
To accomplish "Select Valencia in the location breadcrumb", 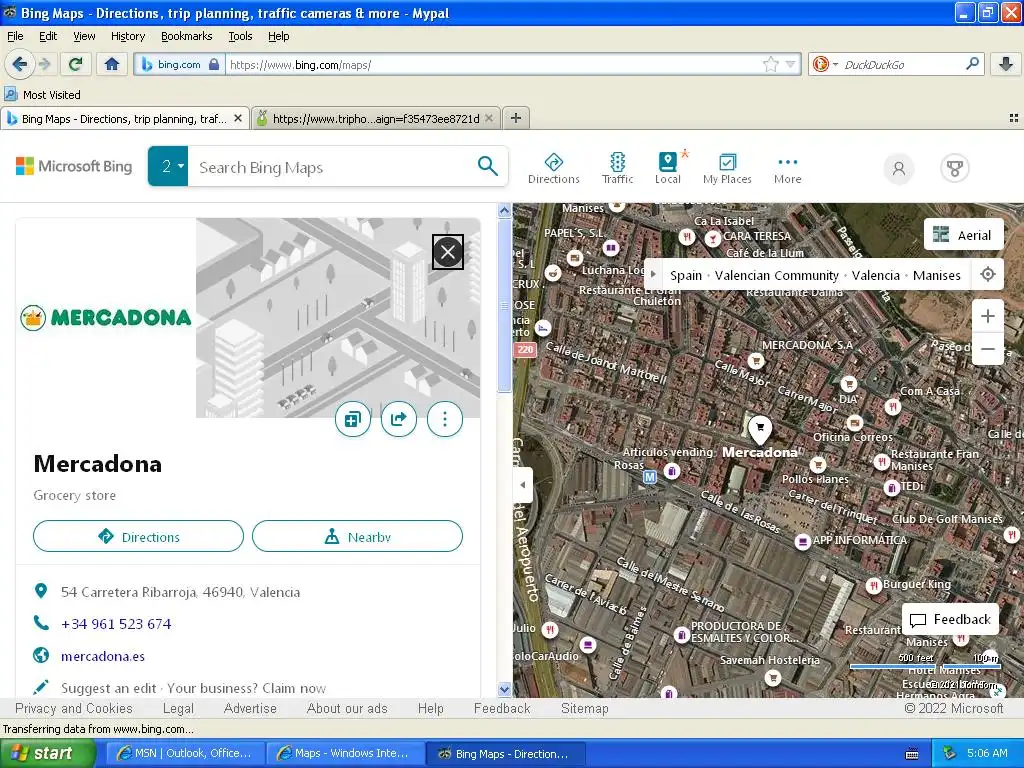I will coord(875,275).
